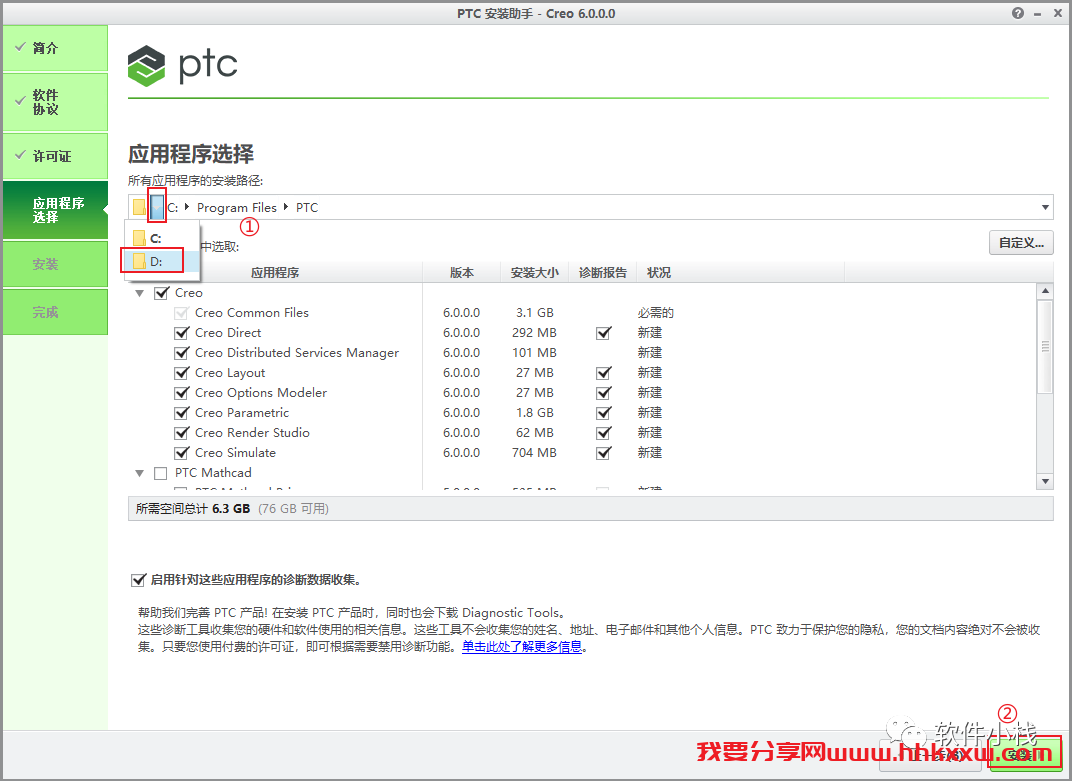Toggle diagnostic report for Creo Parametric

[603, 413]
